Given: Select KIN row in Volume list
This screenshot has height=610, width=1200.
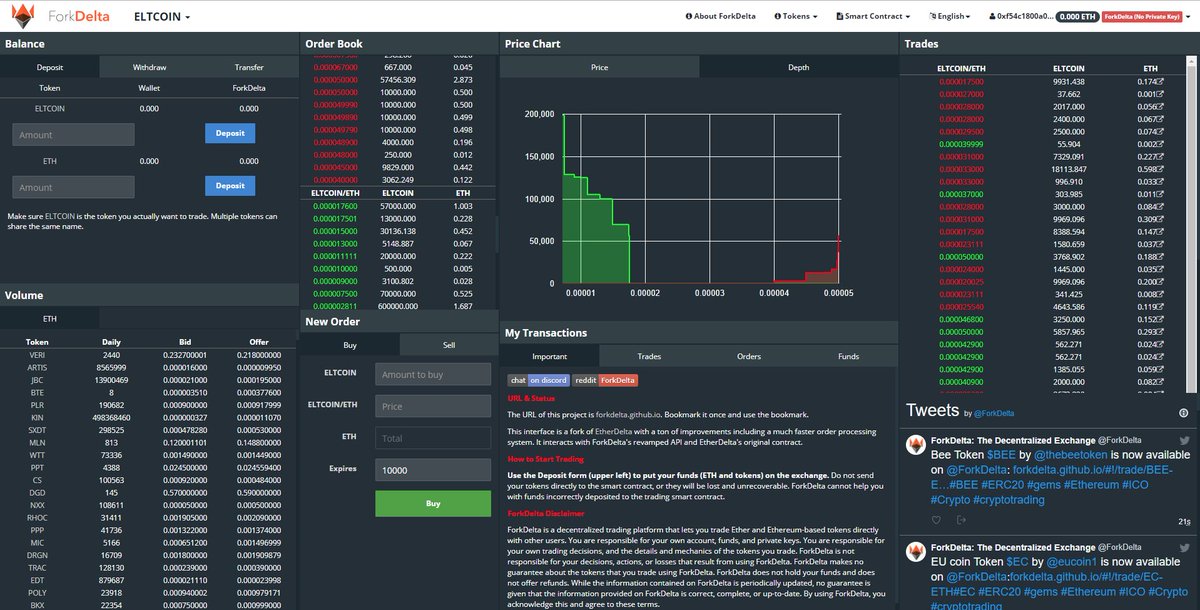Looking at the screenshot, I should [149, 417].
